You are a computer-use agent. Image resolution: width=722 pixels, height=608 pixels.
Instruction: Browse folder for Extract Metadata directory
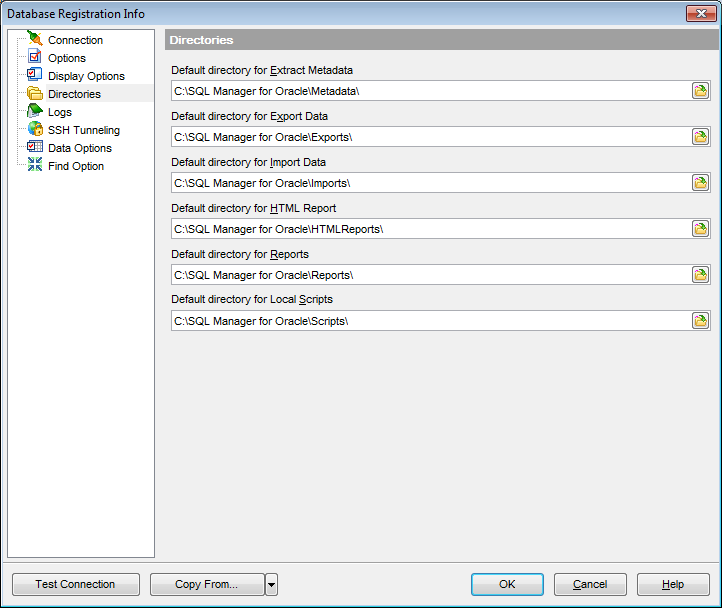pos(700,91)
